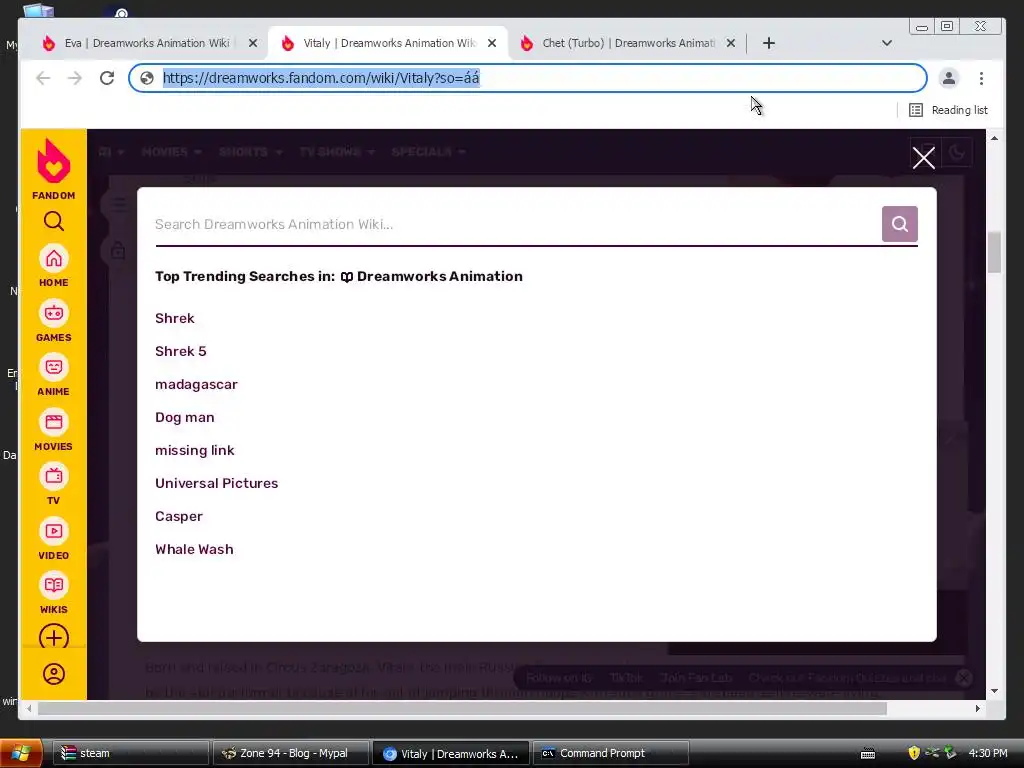Switch to Zone 94 Blog Mypal taskbar item
The image size is (1024, 768).
point(291,753)
